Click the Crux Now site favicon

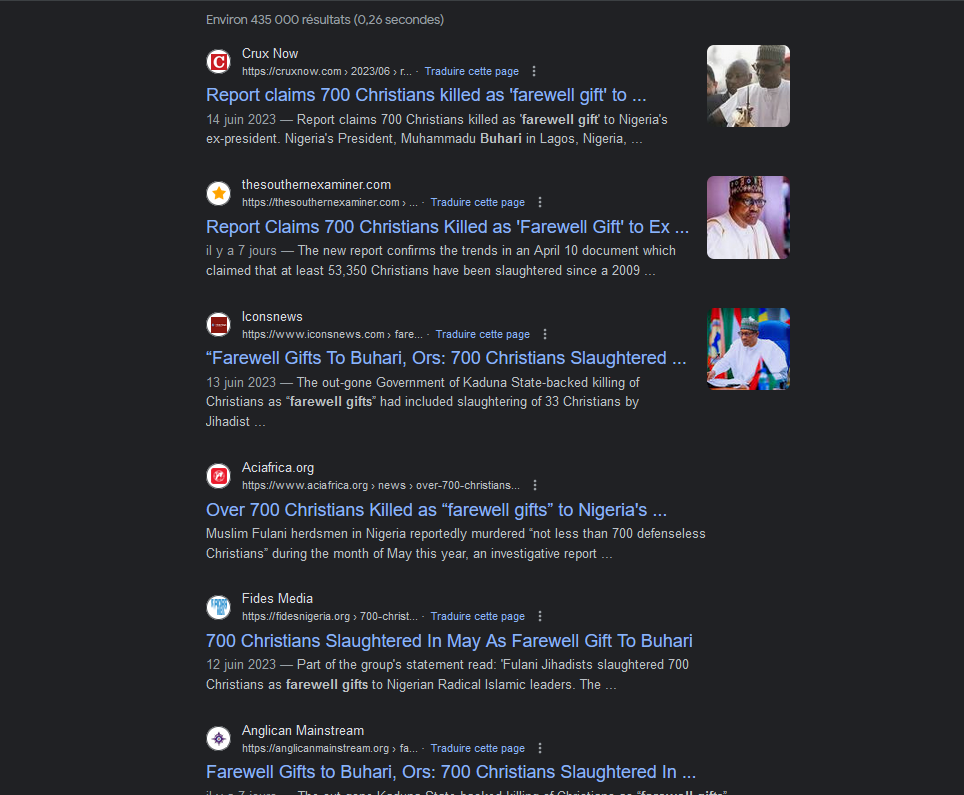click(218, 61)
